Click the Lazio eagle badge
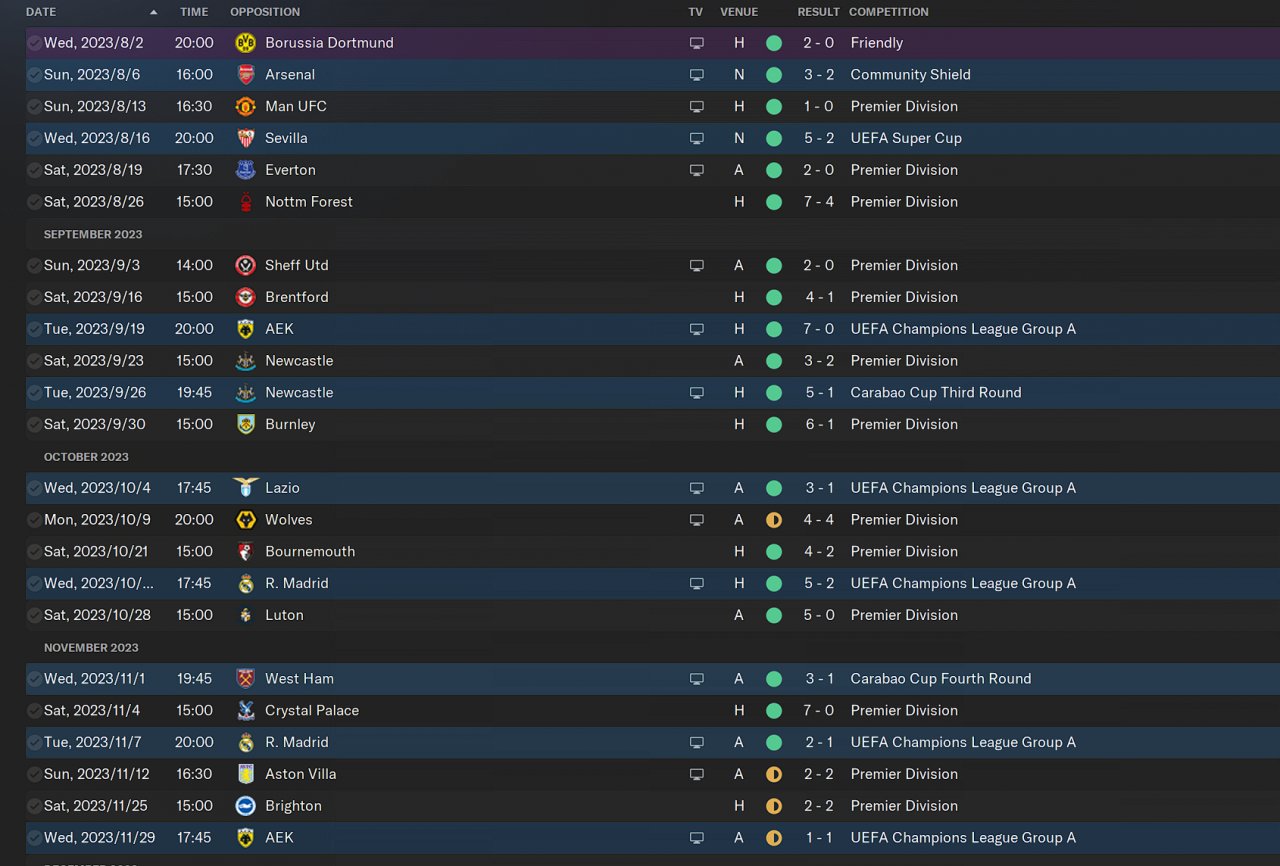The width and height of the screenshot is (1280, 866). coord(245,488)
